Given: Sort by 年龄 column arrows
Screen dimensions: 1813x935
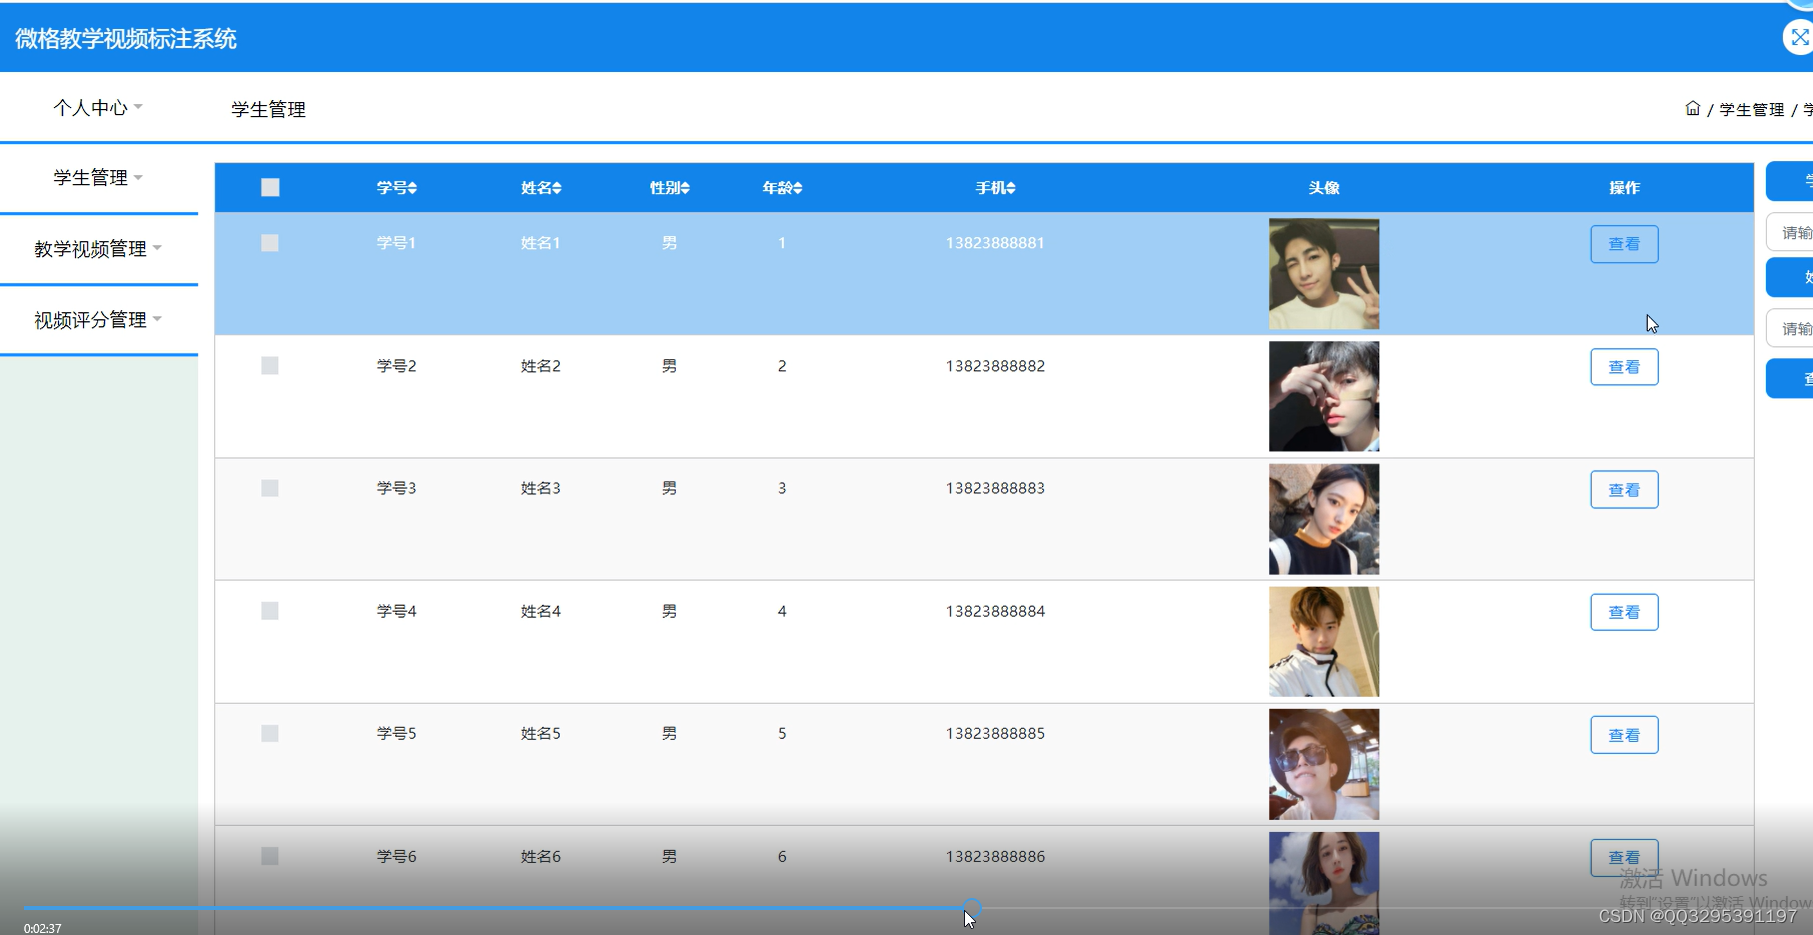Looking at the screenshot, I should pyautogui.click(x=798, y=188).
